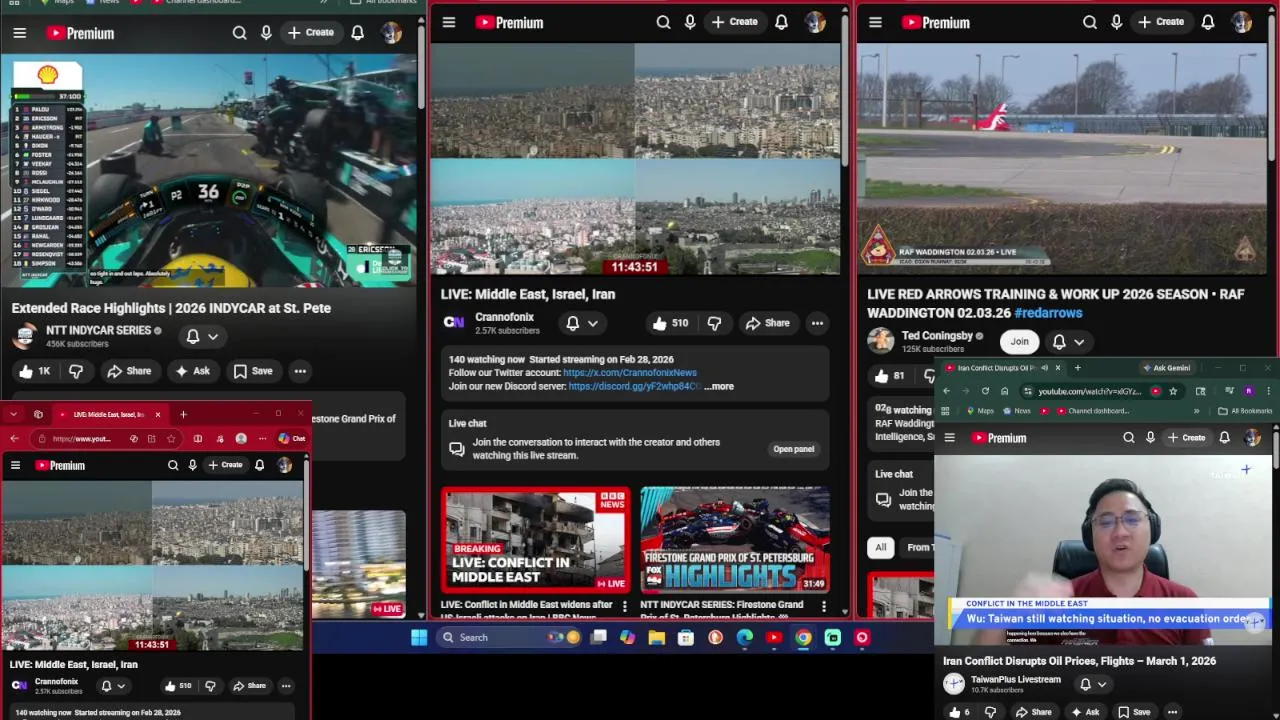Save the TaiwanPlus Iran Conflict video

point(1134,712)
